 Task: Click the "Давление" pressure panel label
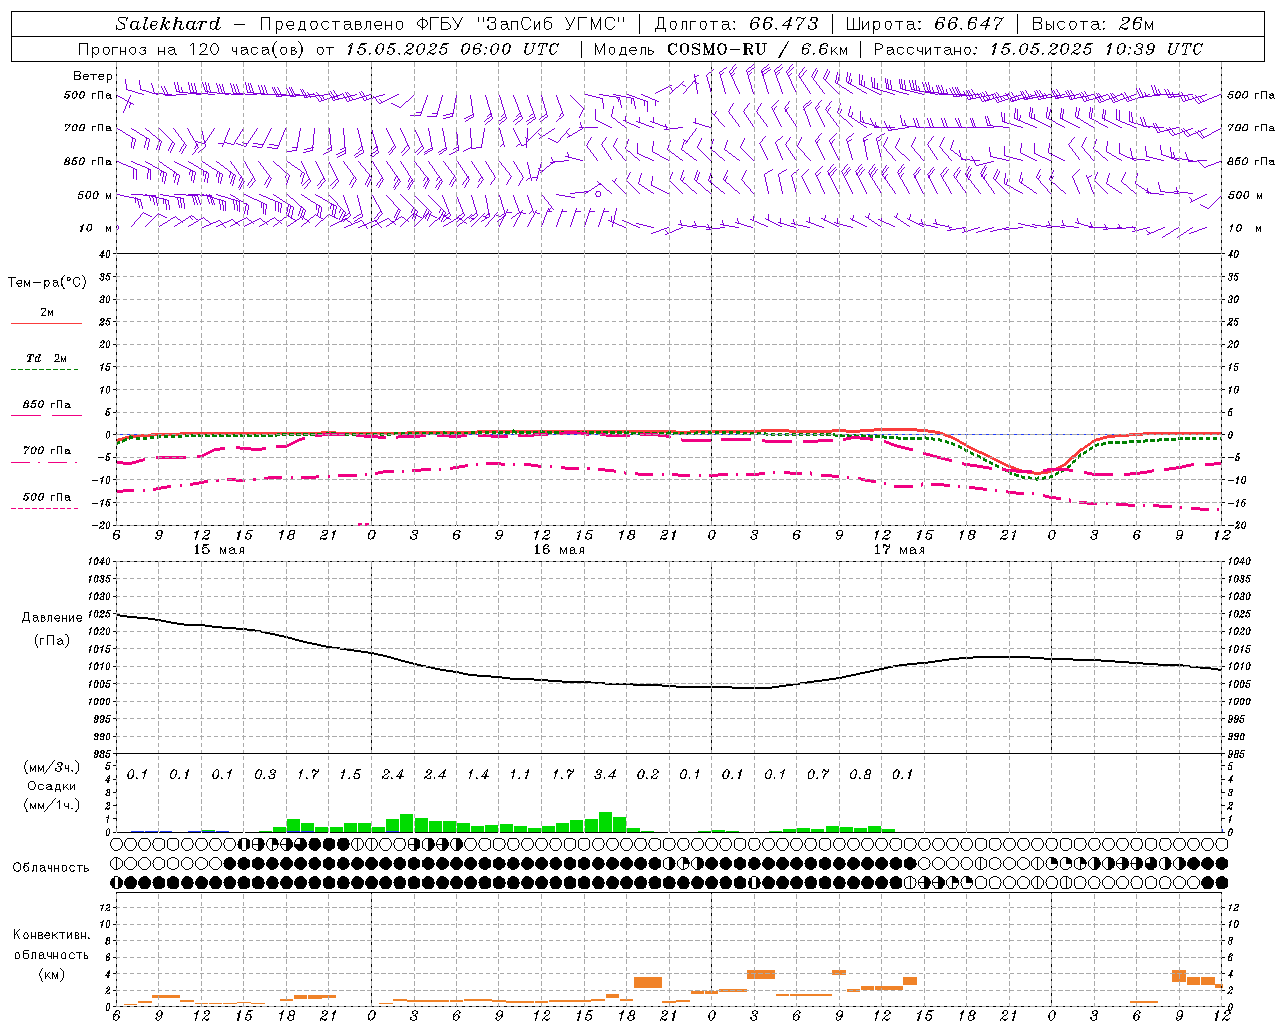pos(52,618)
